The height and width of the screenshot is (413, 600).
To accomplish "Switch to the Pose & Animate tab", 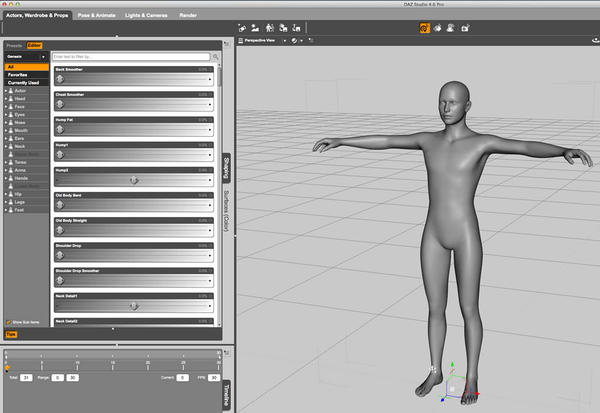I will (94, 16).
